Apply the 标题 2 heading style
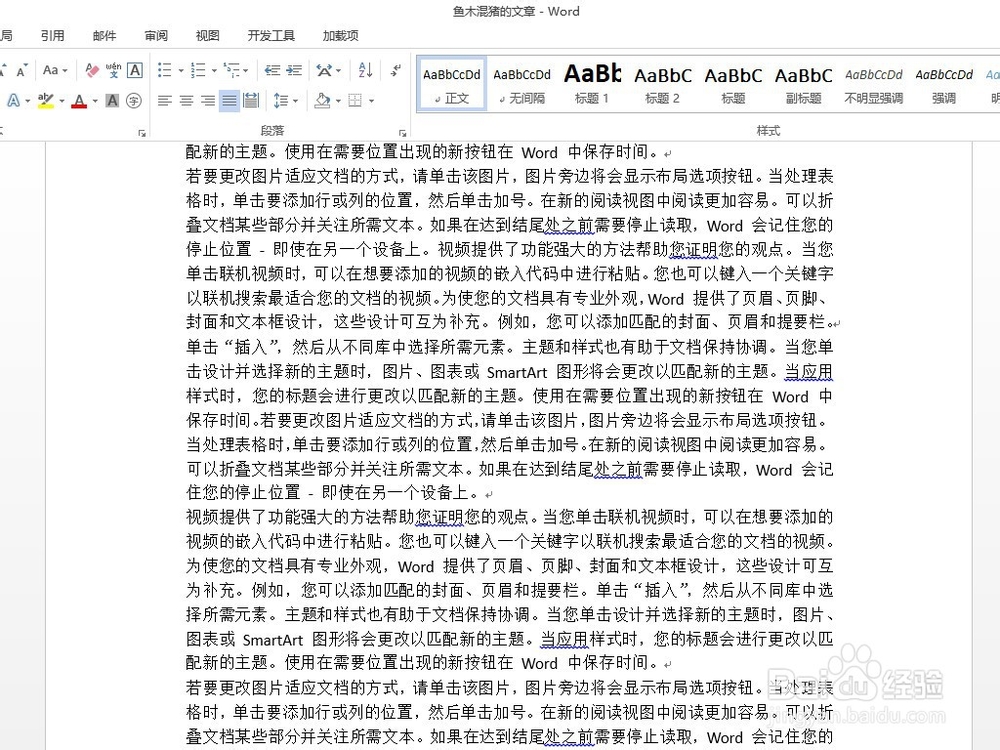This screenshot has width=1000, height=750. click(x=663, y=84)
